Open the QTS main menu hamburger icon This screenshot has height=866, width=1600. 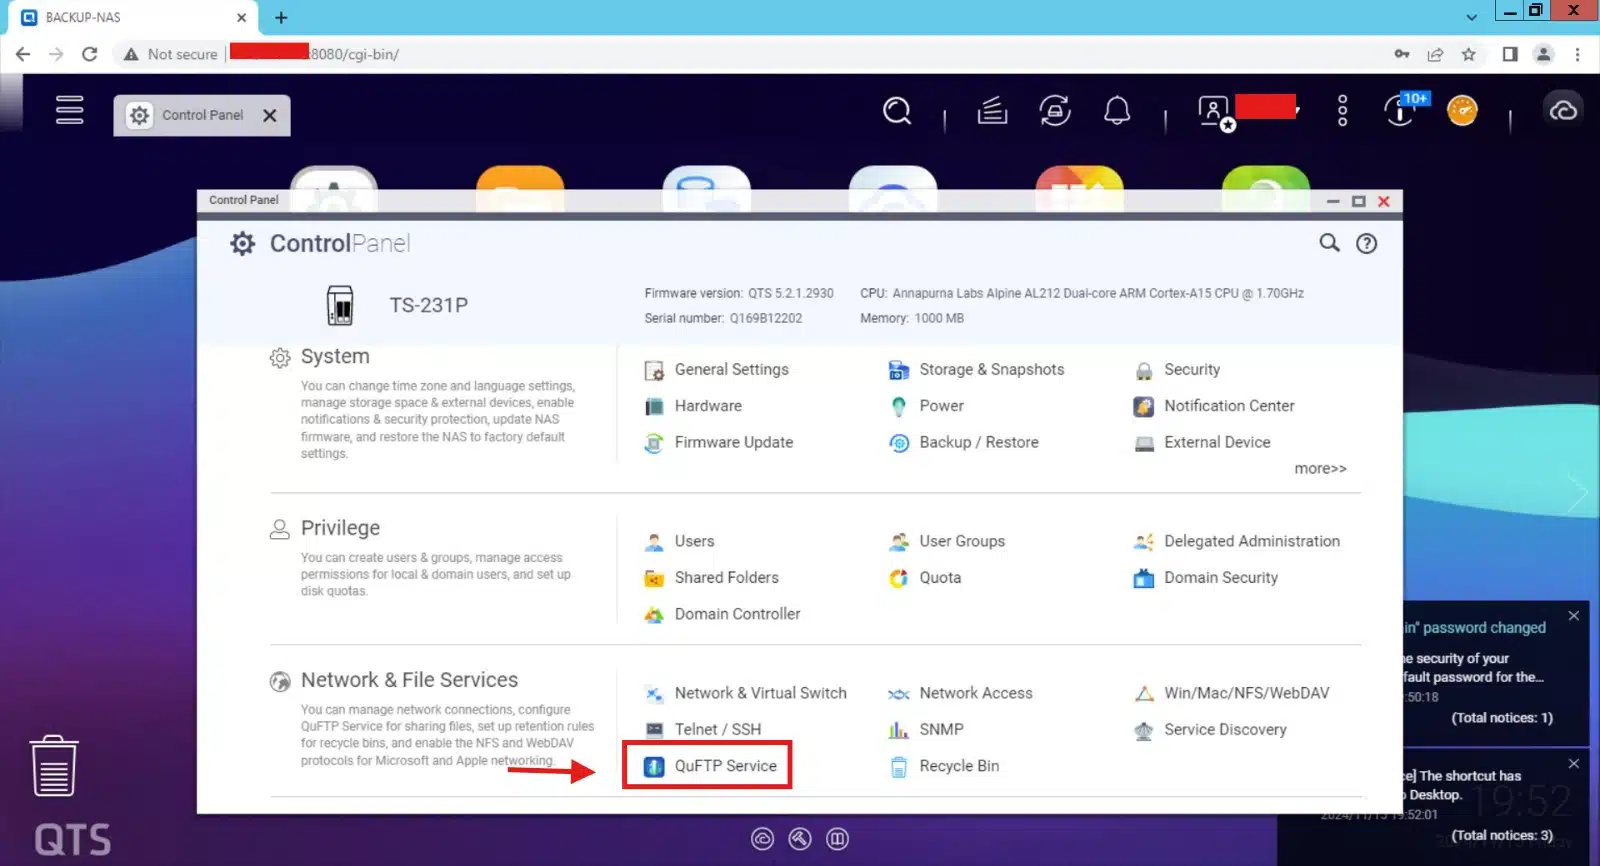69,110
